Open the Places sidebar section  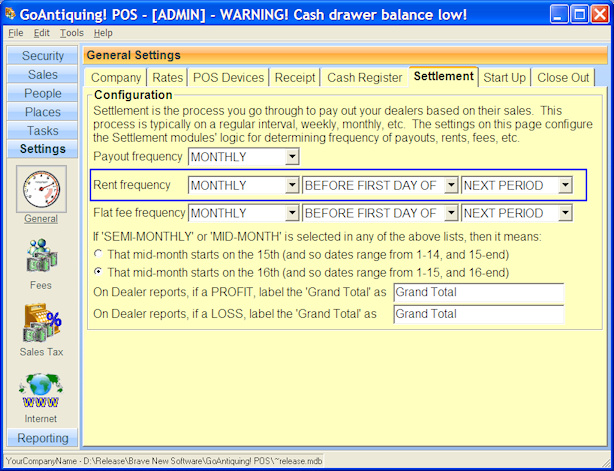click(x=42, y=112)
